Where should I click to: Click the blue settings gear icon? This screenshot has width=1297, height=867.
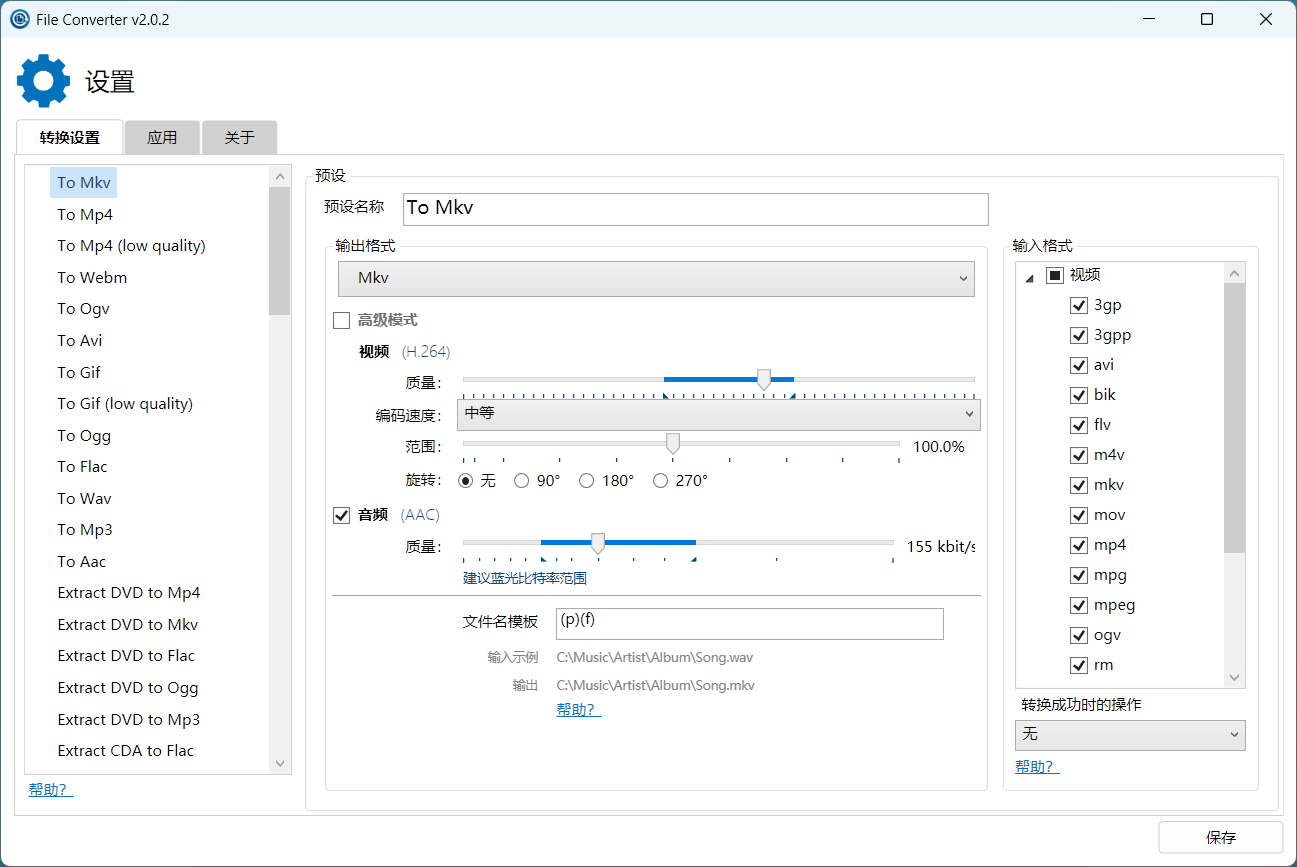pos(44,81)
